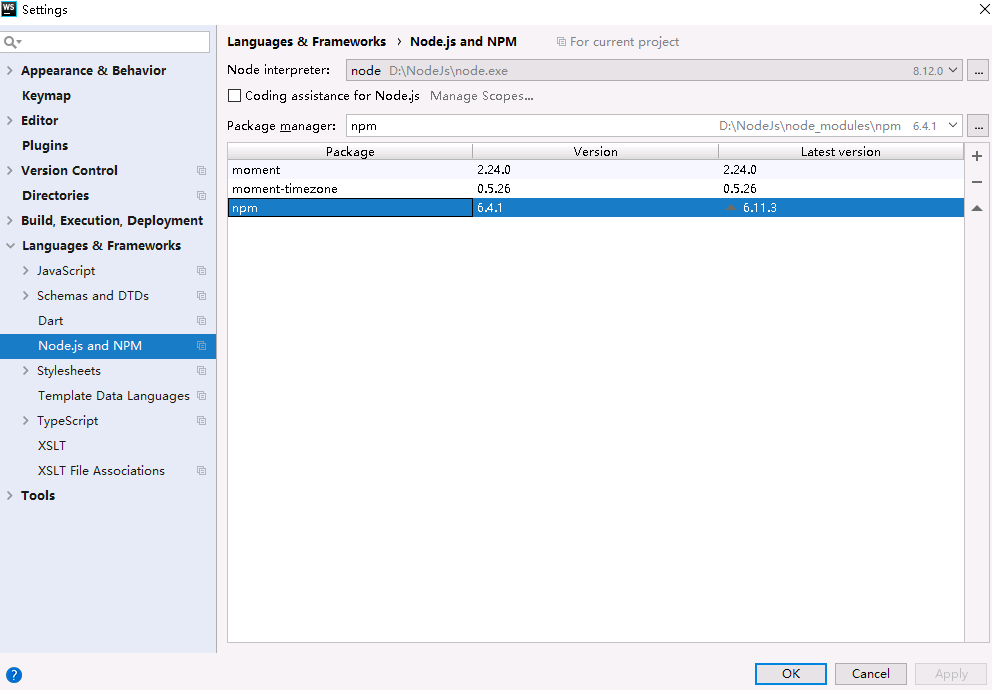Expand the JavaScript subsection
Screen dimensions: 992x690
25,271
